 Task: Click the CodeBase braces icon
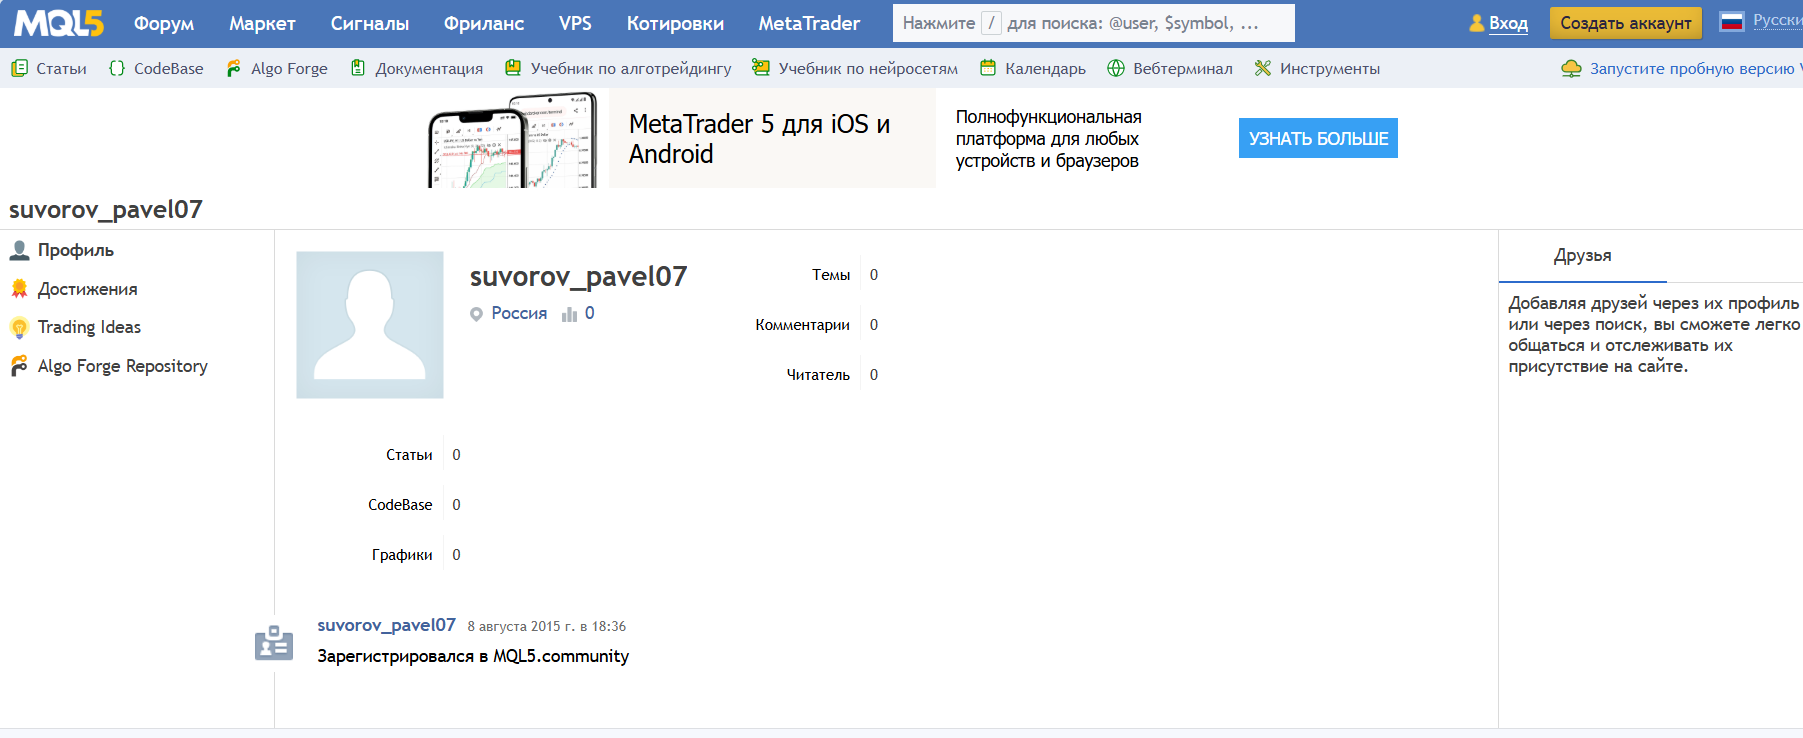117,68
